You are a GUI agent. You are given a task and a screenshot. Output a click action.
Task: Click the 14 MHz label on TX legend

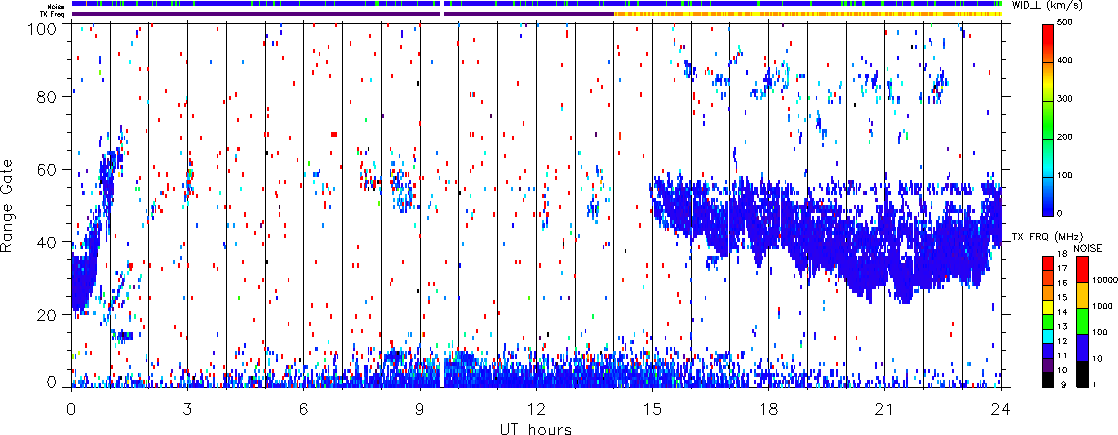pyautogui.click(x=1063, y=312)
